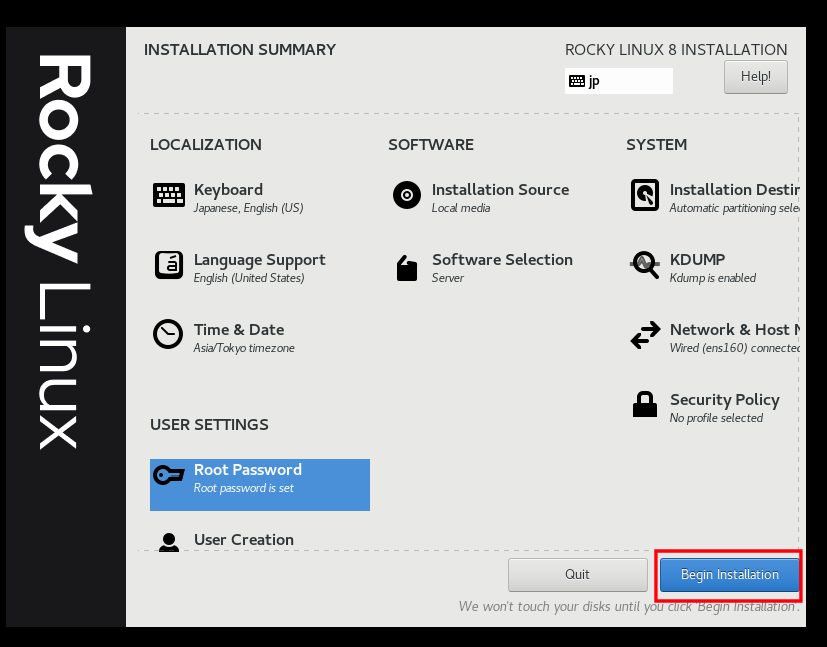Click the Installation Destination disk icon
This screenshot has width=827, height=647.
pyautogui.click(x=645, y=195)
